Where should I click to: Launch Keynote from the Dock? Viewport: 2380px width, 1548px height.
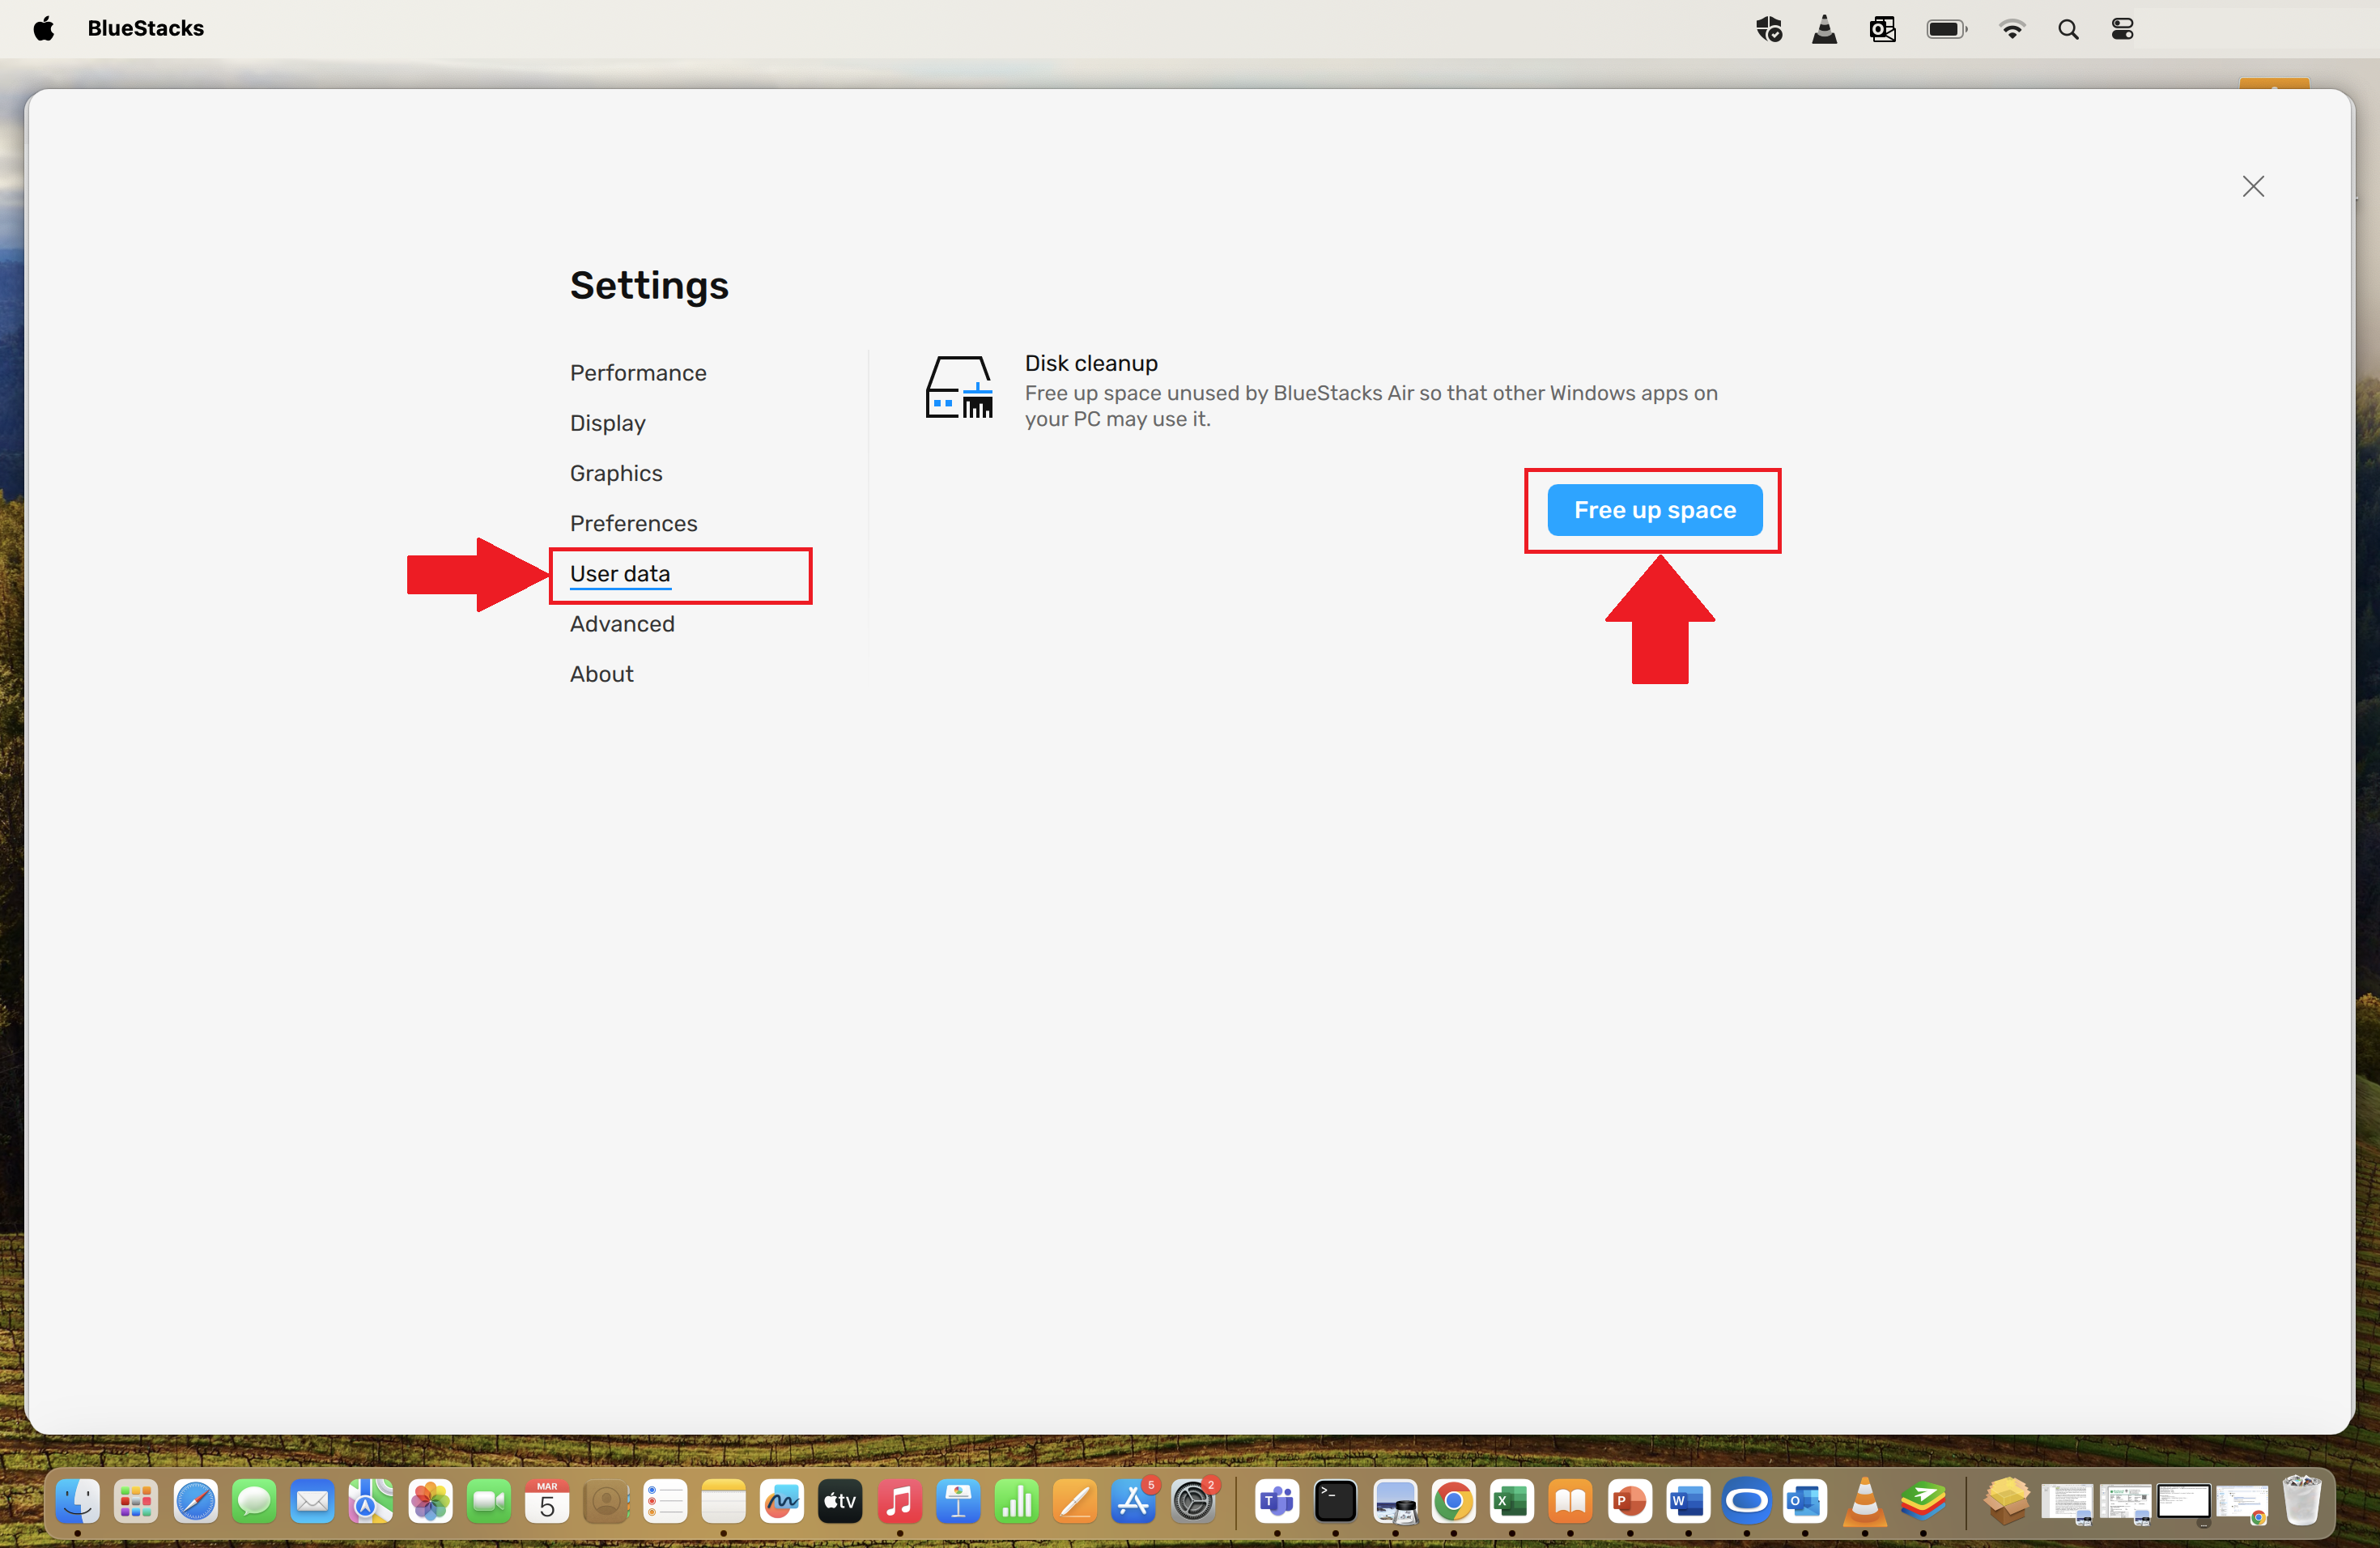point(958,1501)
